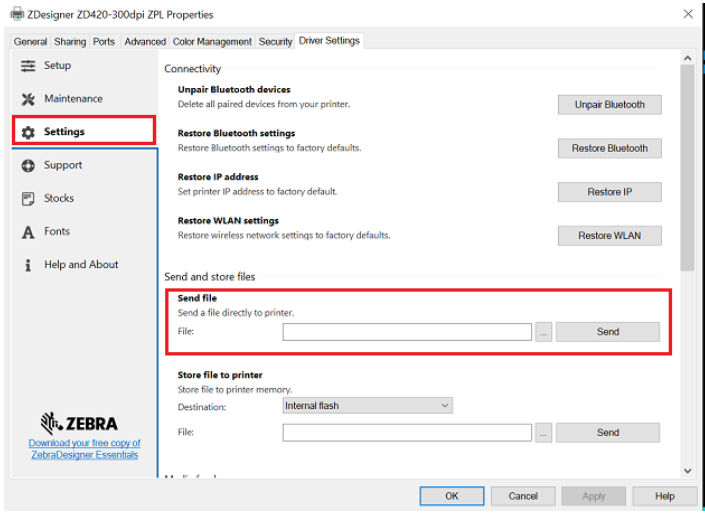Viewport: 705px width, 516px height.
Task: Click the Maintenance wrench icon
Action: pos(28,99)
